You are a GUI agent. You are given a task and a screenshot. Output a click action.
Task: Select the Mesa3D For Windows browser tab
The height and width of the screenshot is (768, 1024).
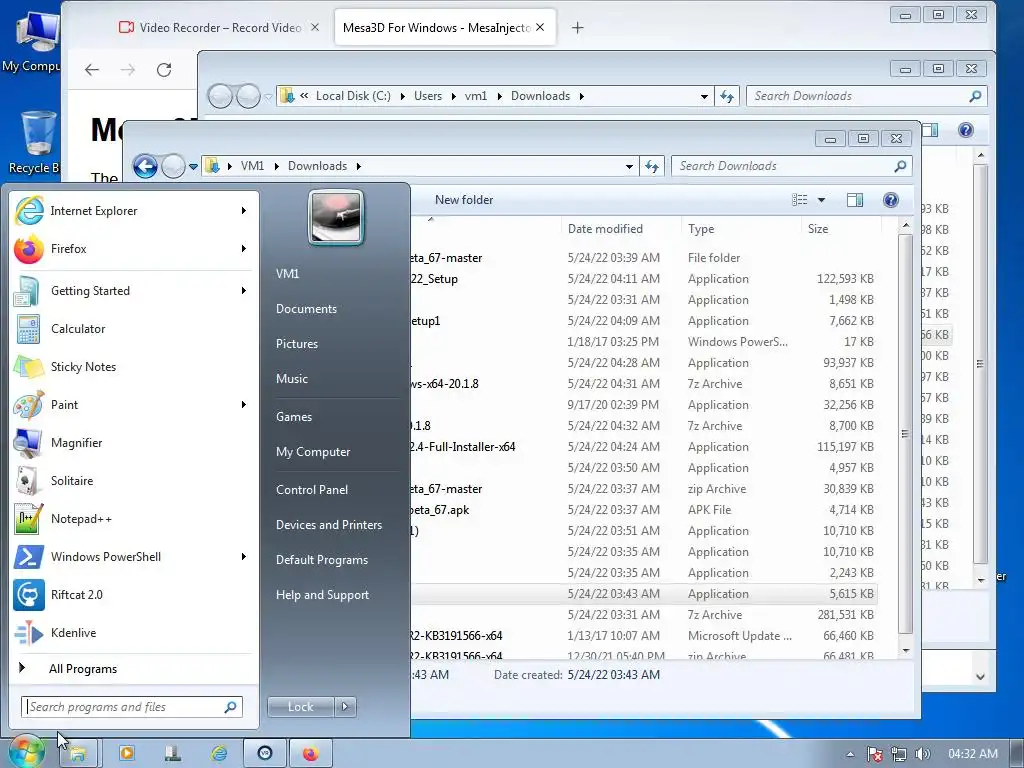445,27
